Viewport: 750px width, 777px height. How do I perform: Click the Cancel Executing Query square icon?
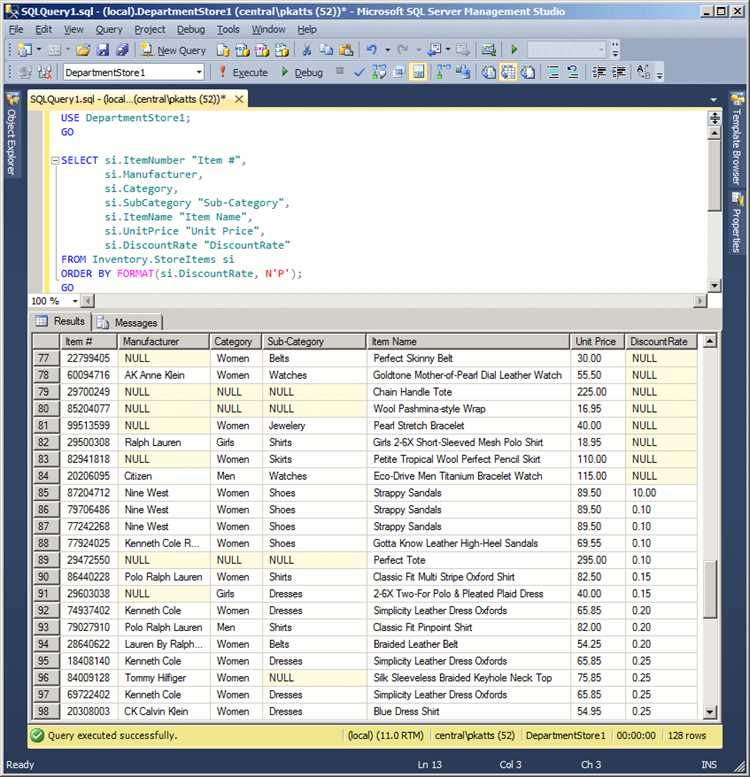(339, 71)
